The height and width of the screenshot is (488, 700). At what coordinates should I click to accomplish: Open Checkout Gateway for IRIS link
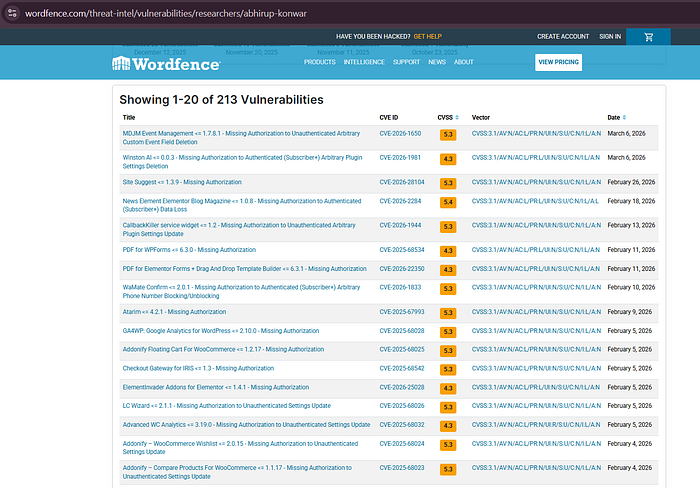(x=198, y=368)
